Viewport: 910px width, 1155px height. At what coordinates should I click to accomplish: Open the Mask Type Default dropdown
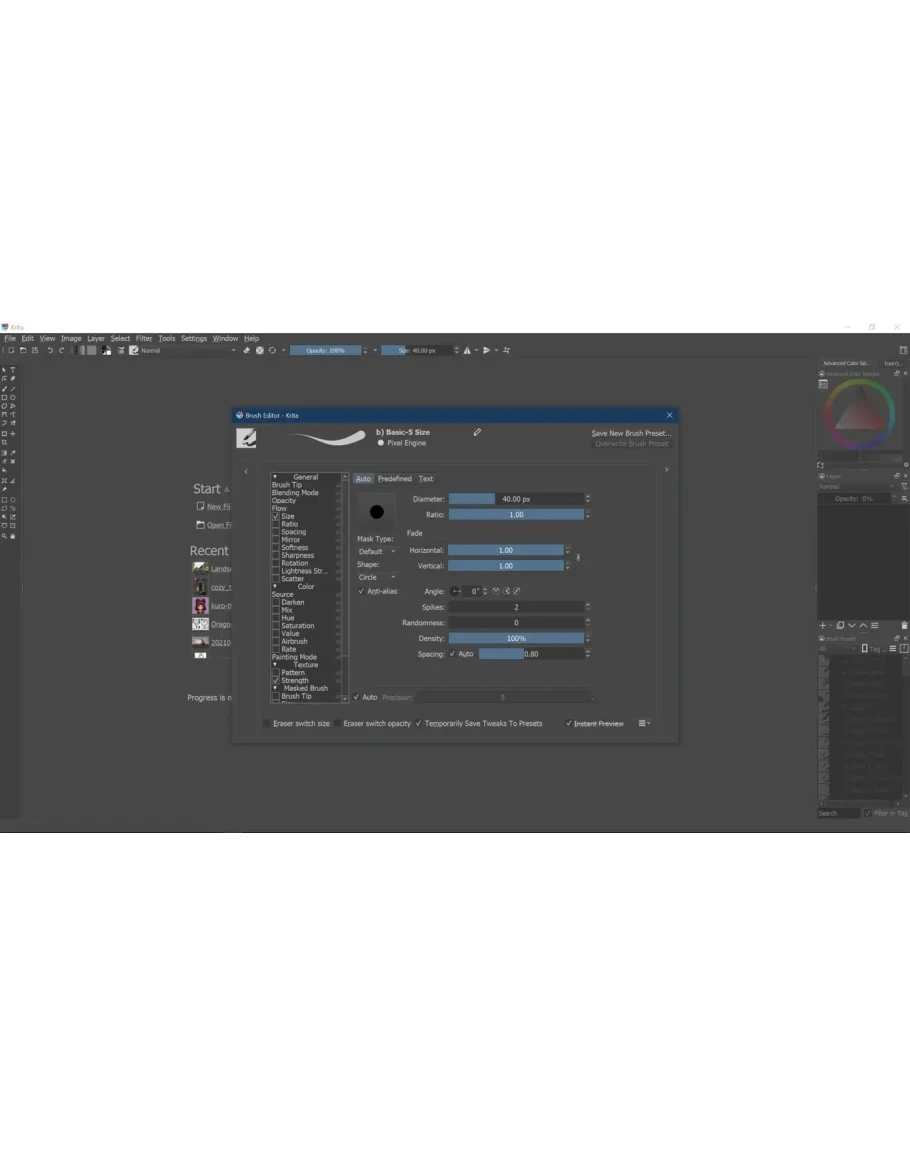[377, 551]
